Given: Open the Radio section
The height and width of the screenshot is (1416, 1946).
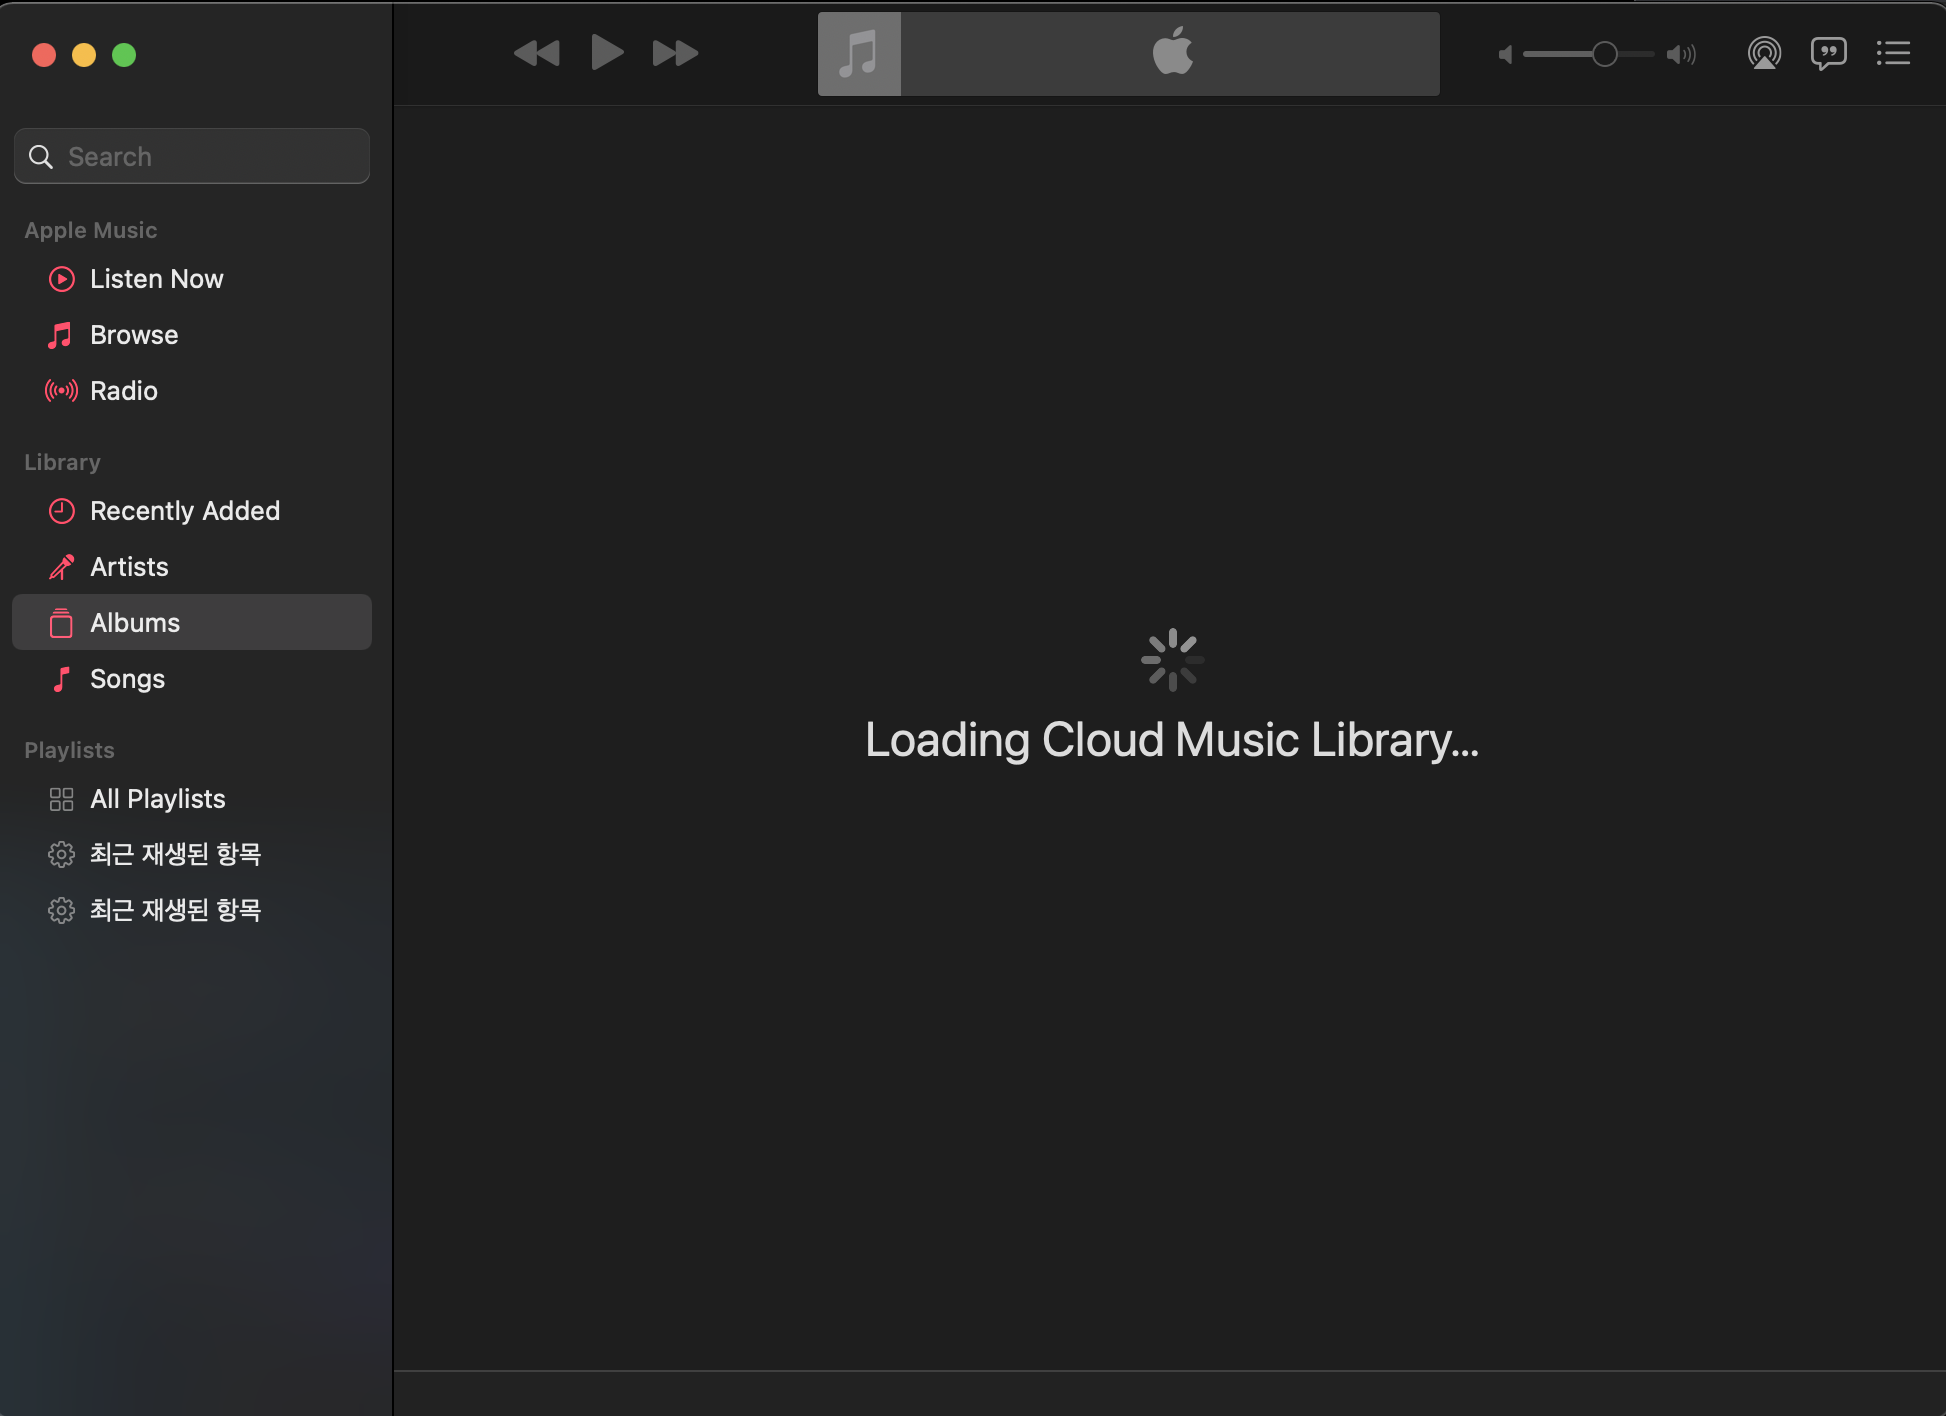Looking at the screenshot, I should click(x=124, y=391).
